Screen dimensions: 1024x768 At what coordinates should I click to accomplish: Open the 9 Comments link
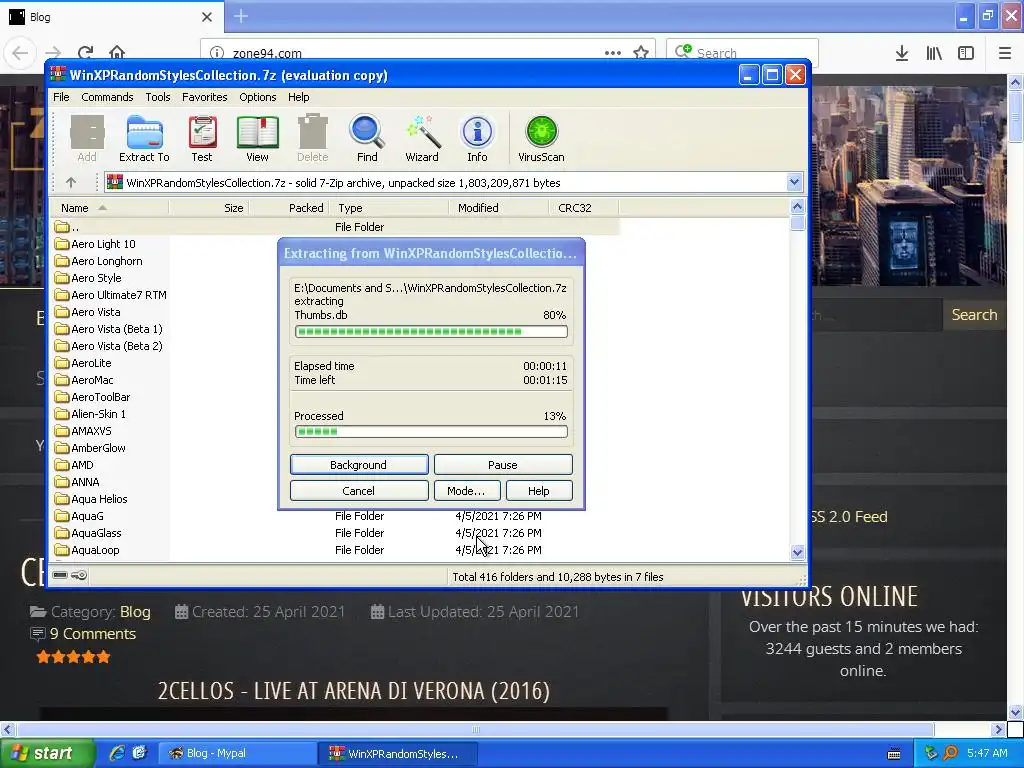[93, 633]
